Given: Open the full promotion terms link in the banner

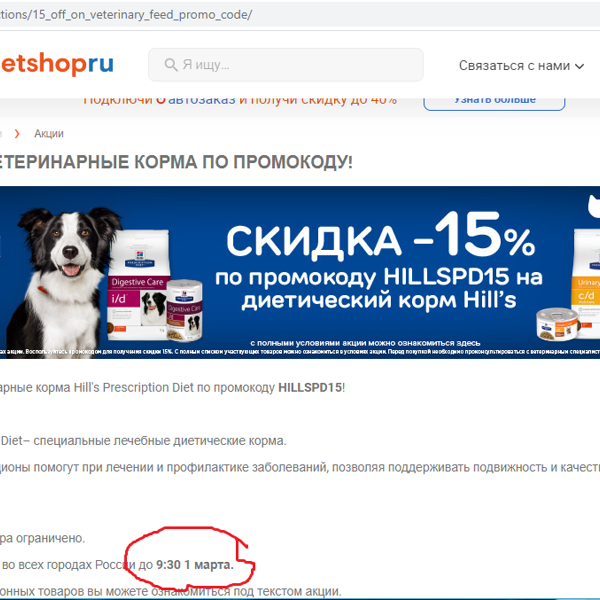Looking at the screenshot, I should point(365,342).
